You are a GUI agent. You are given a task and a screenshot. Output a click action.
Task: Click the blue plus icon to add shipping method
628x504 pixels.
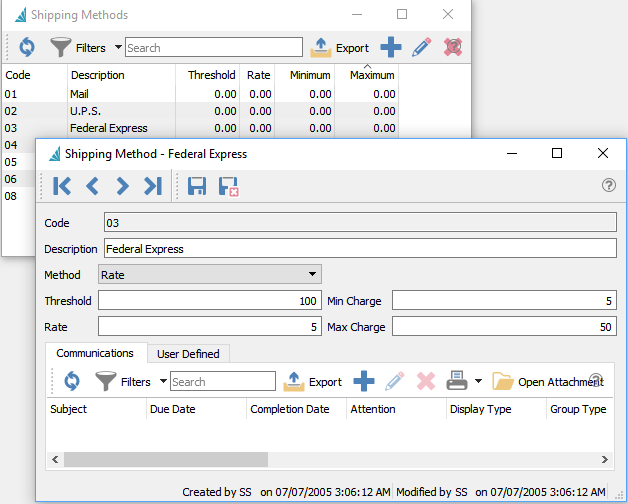coord(391,47)
